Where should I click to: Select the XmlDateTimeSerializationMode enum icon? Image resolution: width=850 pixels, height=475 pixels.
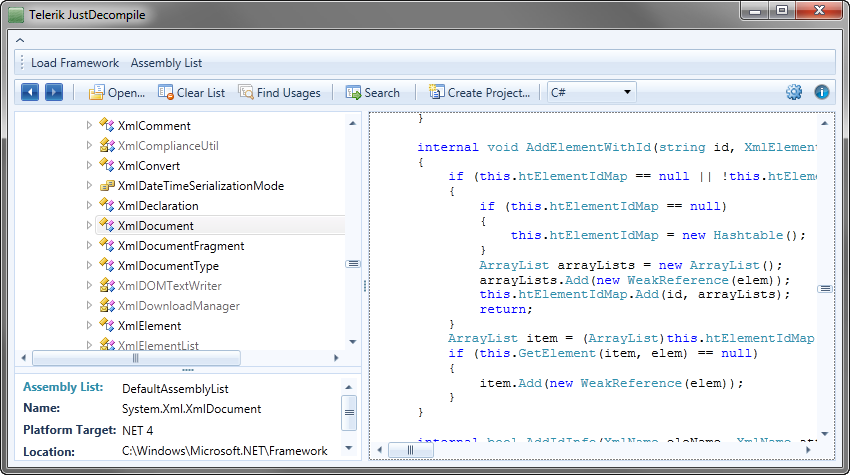pos(107,185)
